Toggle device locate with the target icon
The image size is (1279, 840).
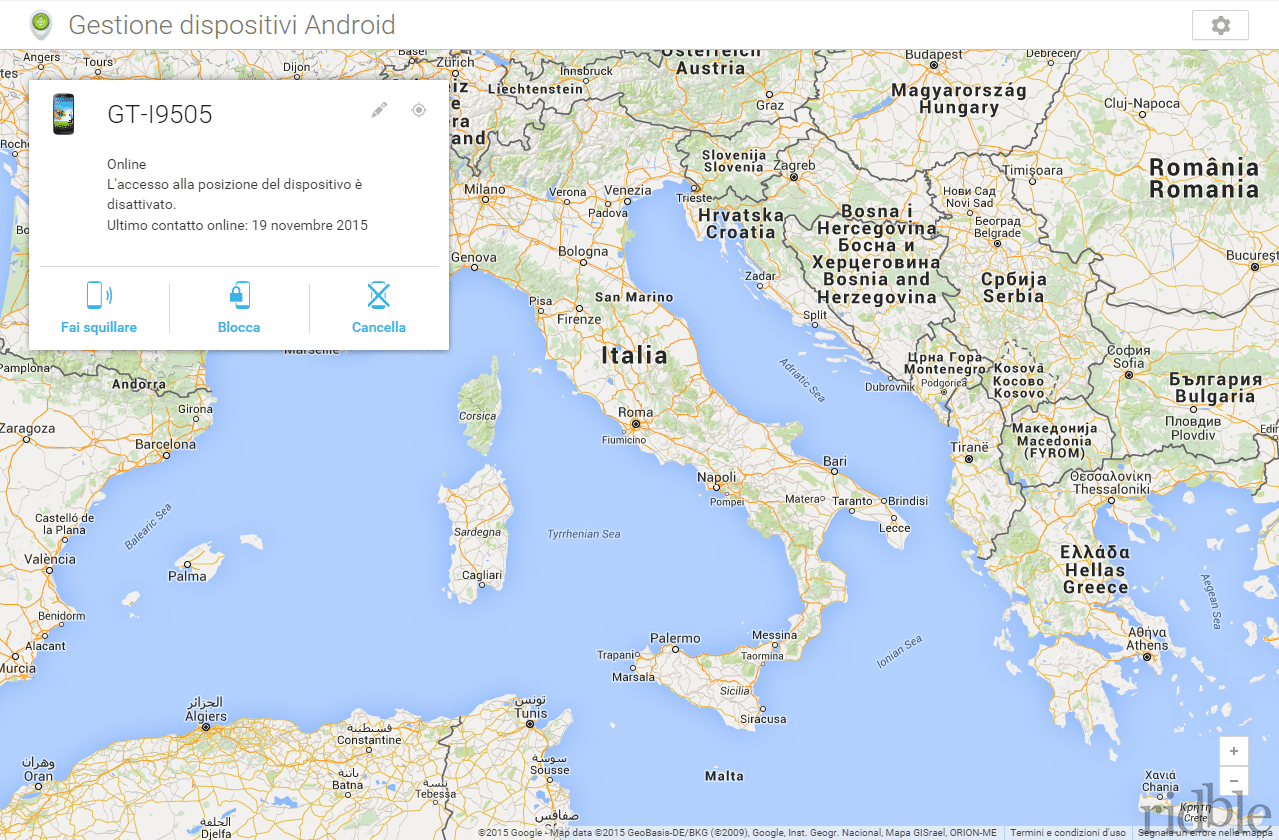point(418,110)
